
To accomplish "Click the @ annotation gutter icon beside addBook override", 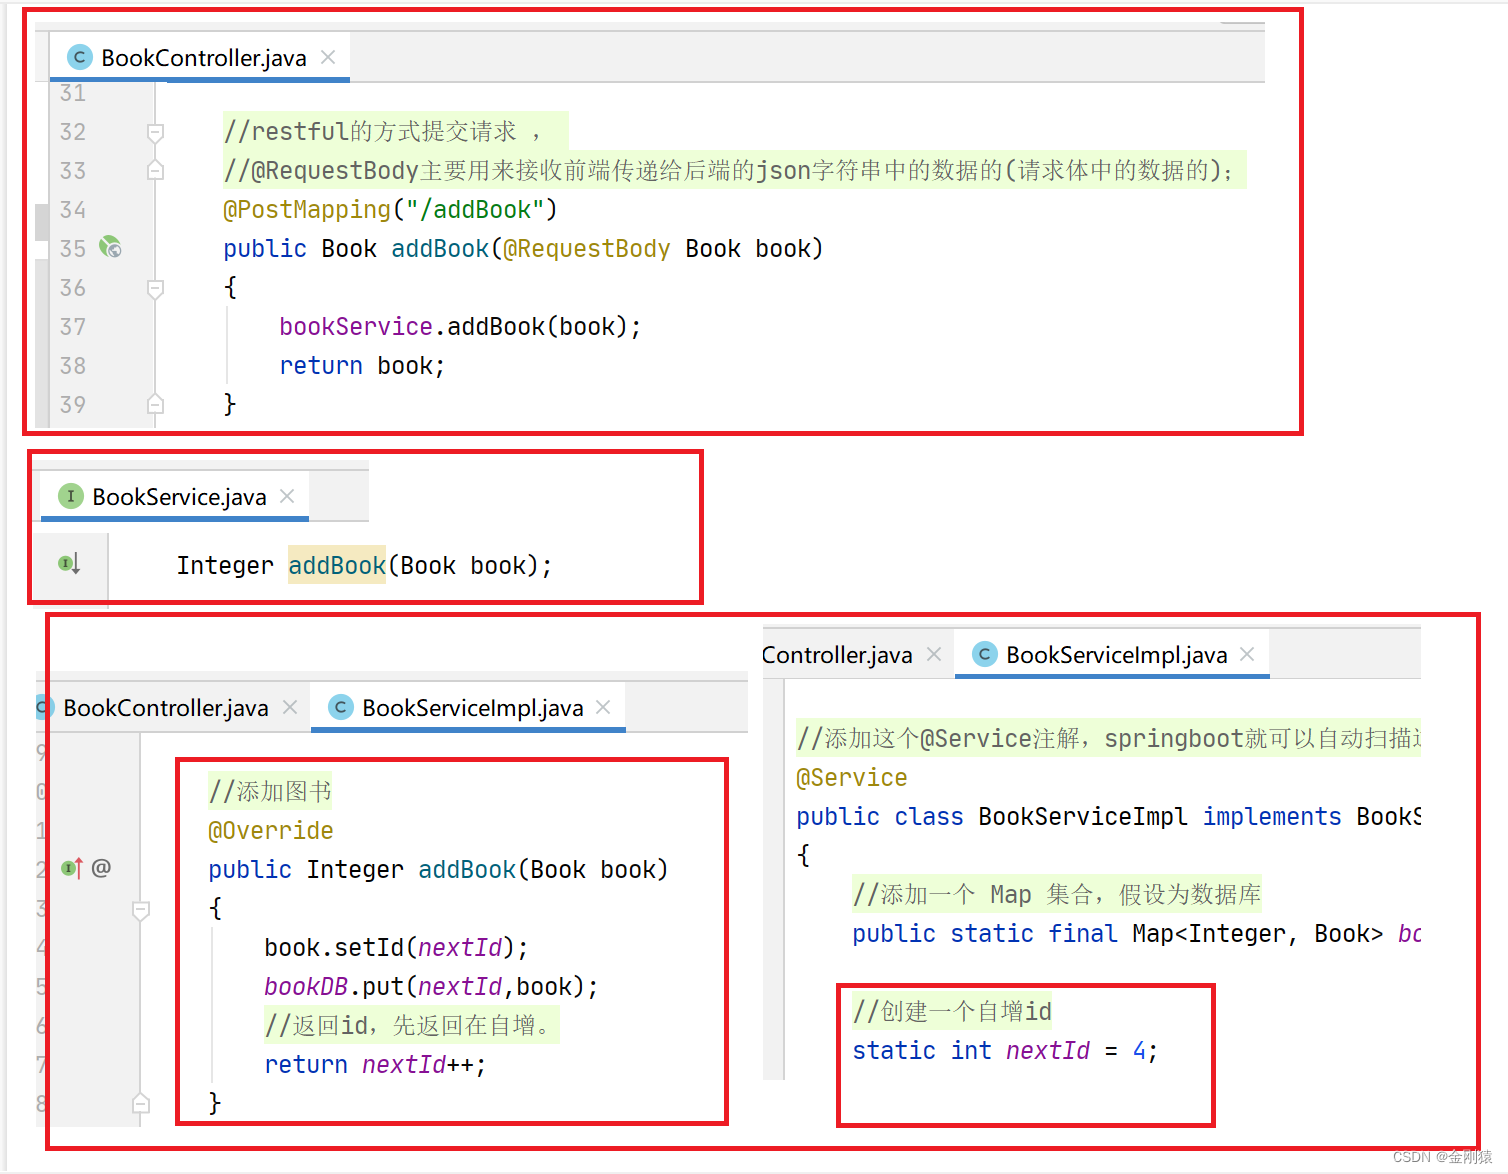I will 101,868.
